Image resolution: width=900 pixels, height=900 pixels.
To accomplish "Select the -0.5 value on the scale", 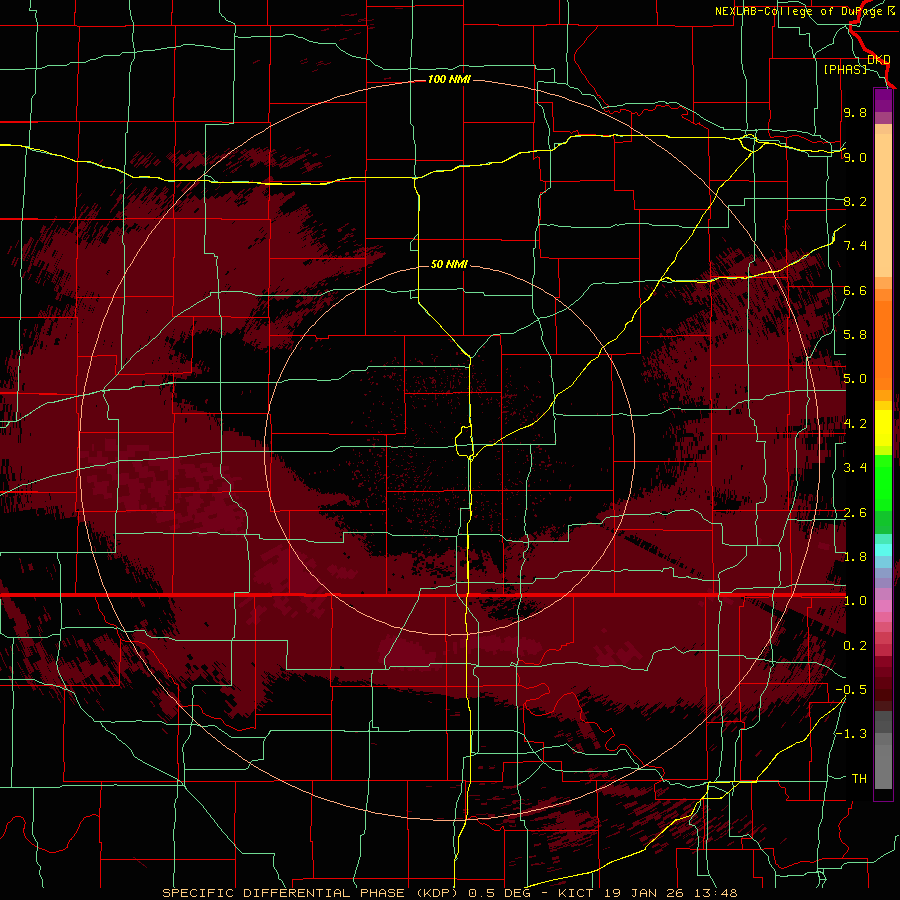I will point(851,690).
